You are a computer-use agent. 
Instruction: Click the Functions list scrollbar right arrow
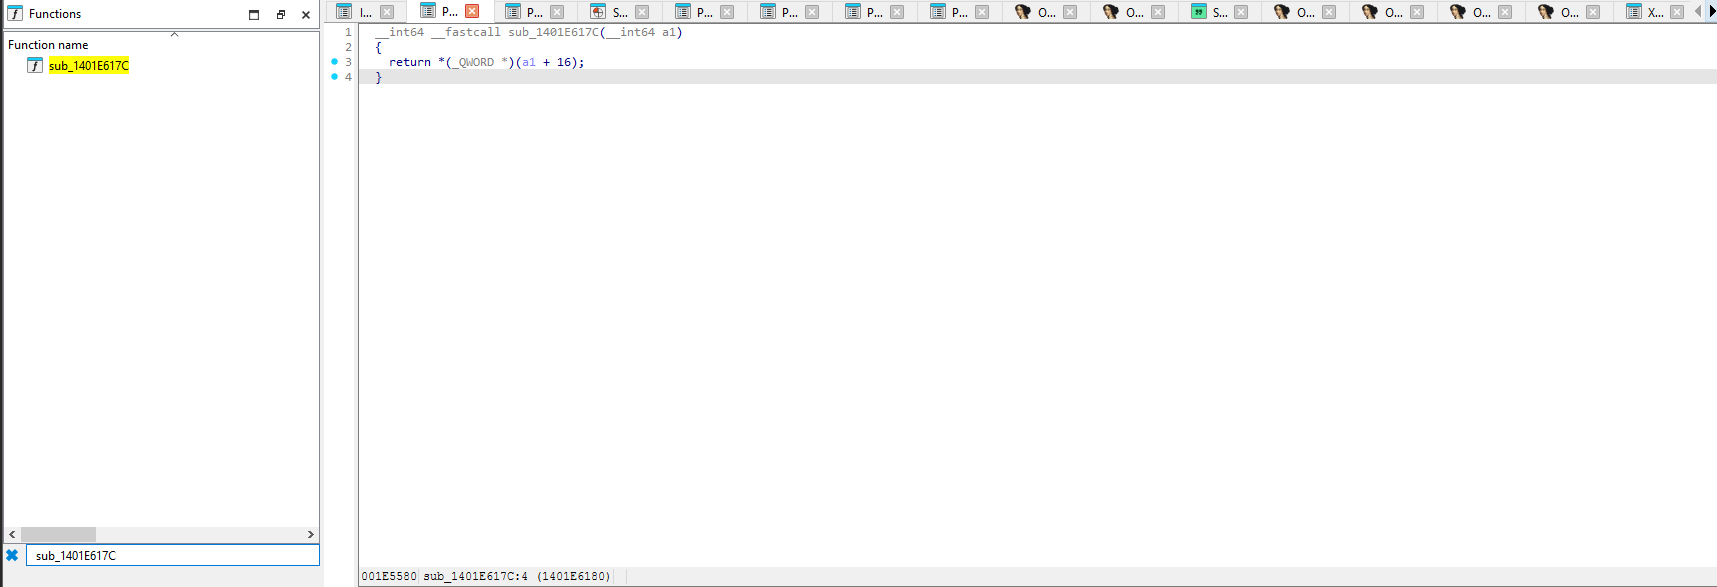[x=311, y=535]
